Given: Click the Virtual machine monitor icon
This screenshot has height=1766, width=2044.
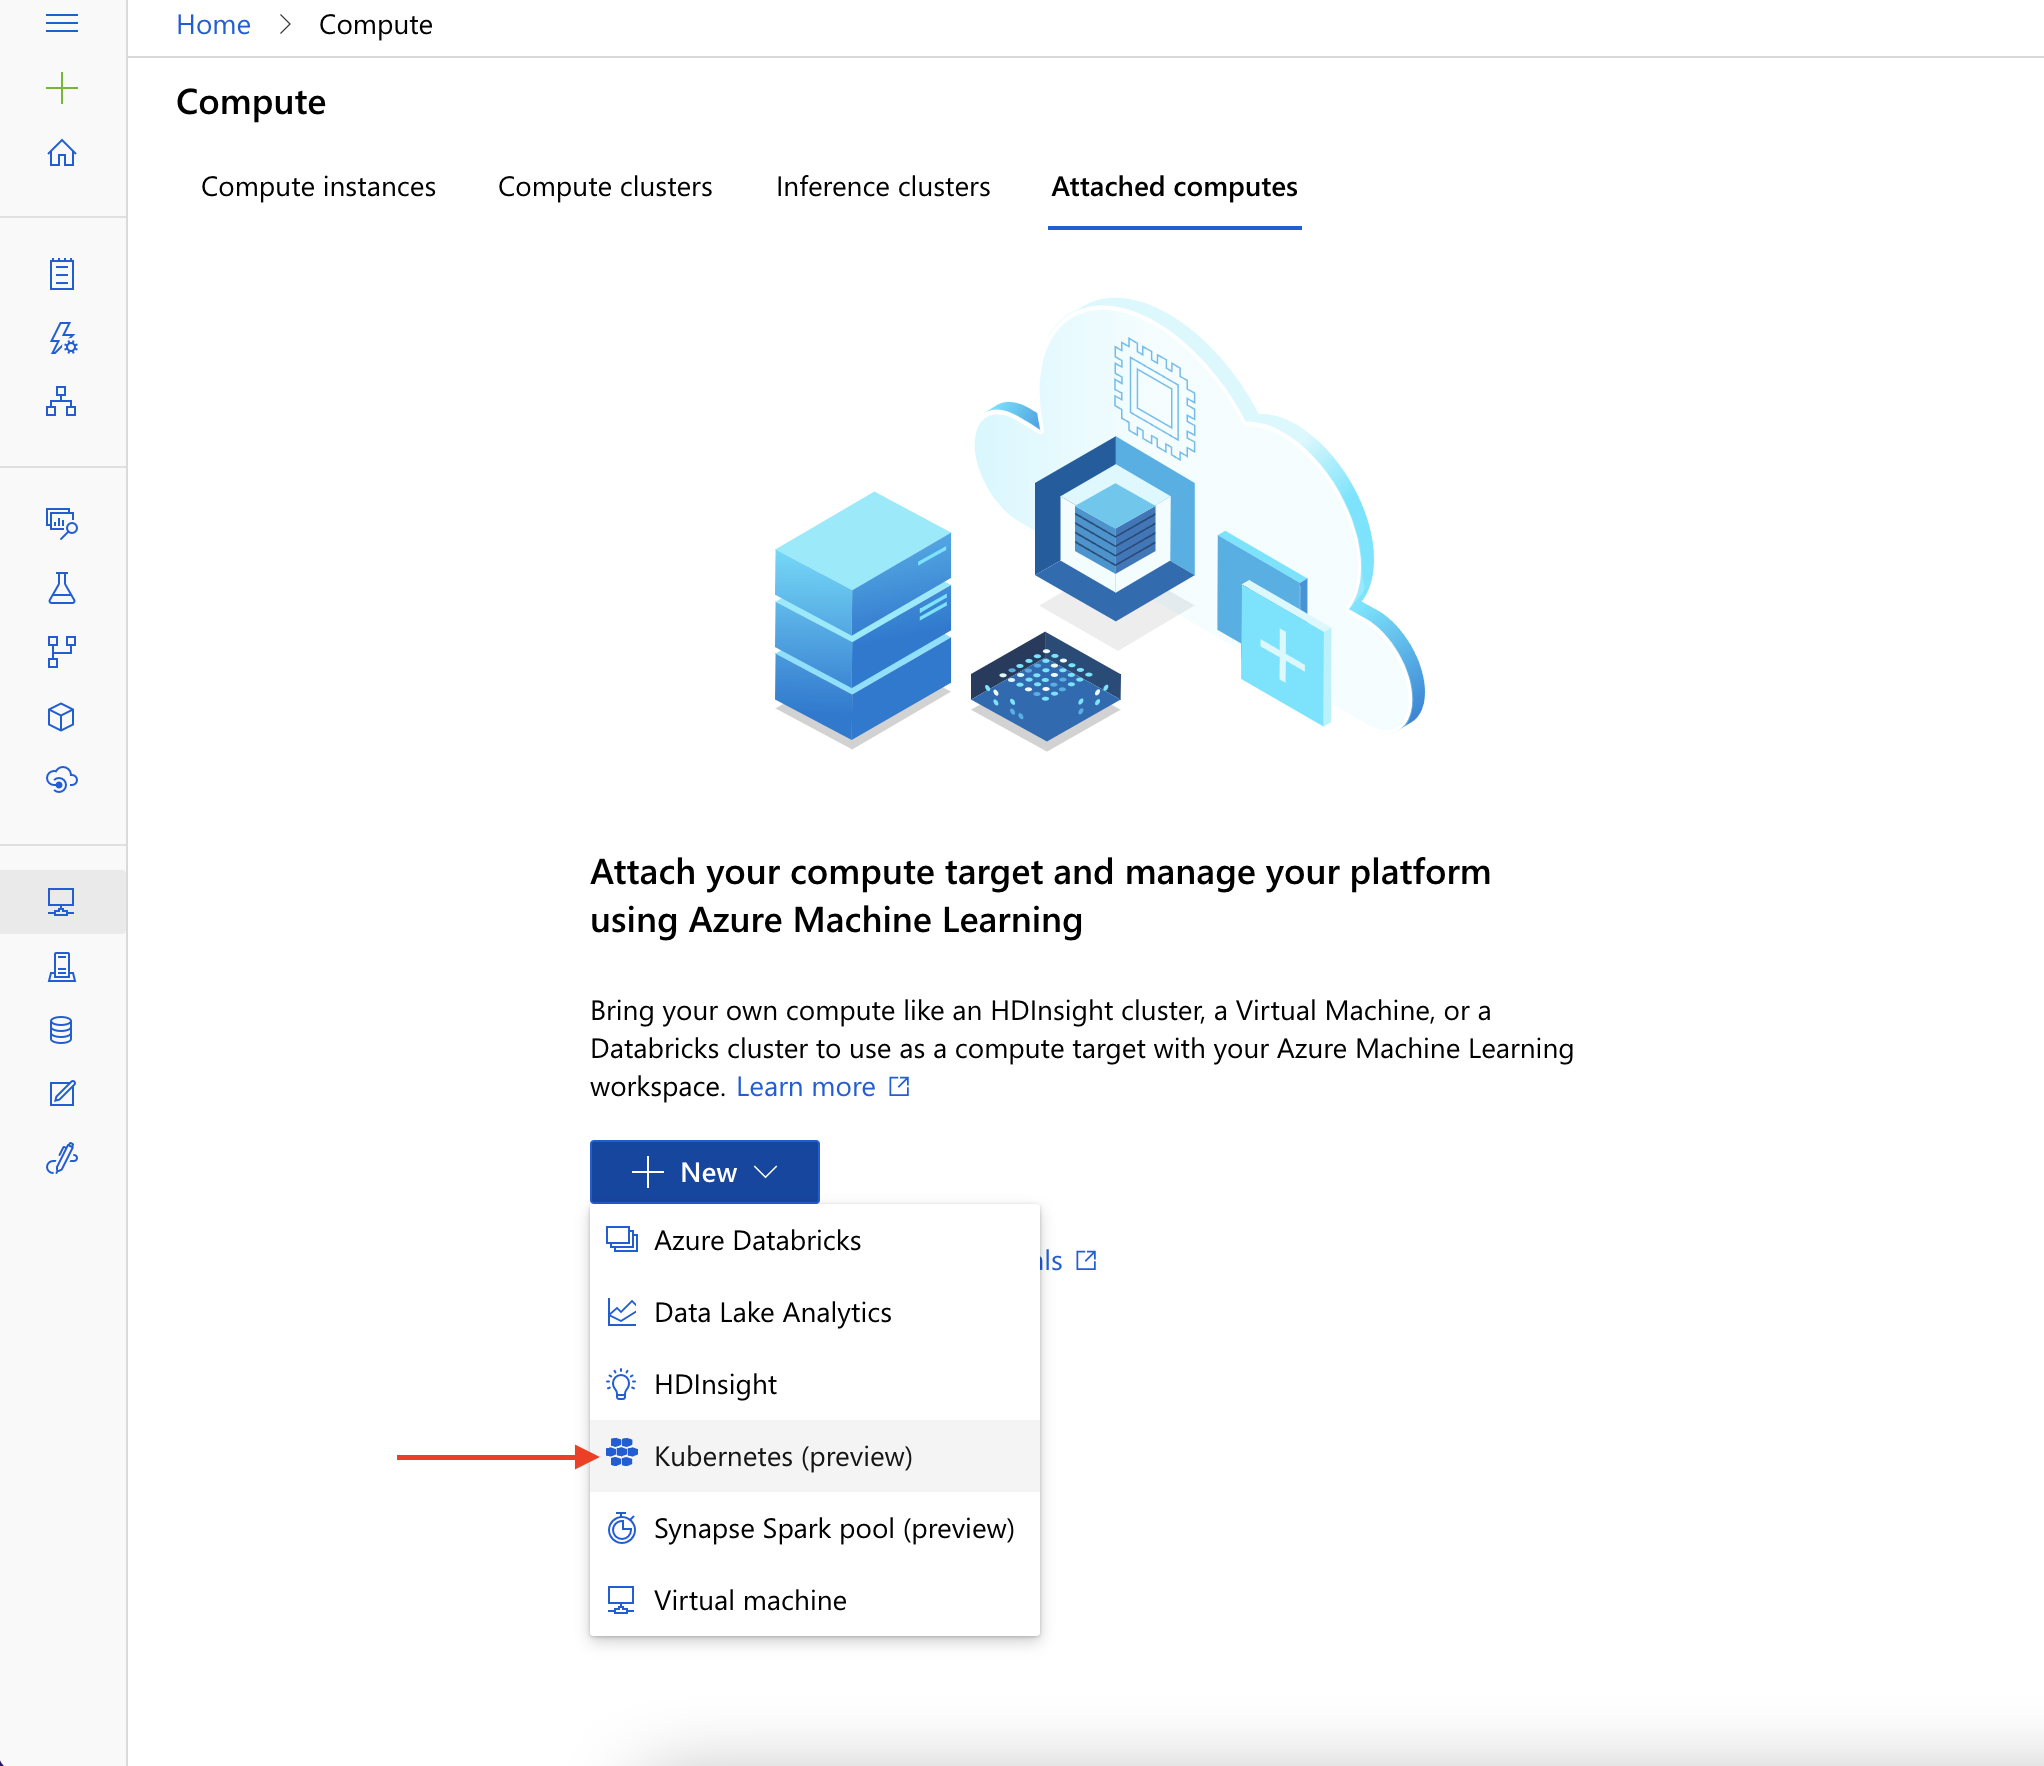Looking at the screenshot, I should pos(622,1600).
